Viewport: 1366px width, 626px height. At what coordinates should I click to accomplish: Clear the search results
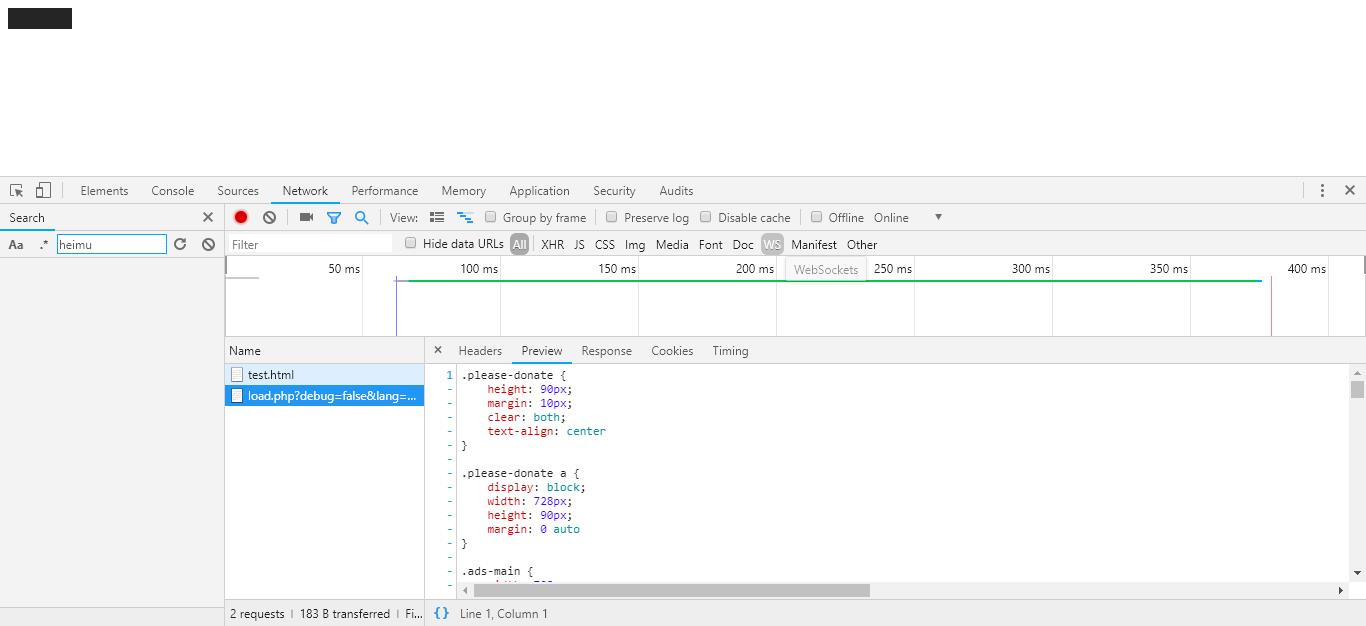tap(208, 244)
